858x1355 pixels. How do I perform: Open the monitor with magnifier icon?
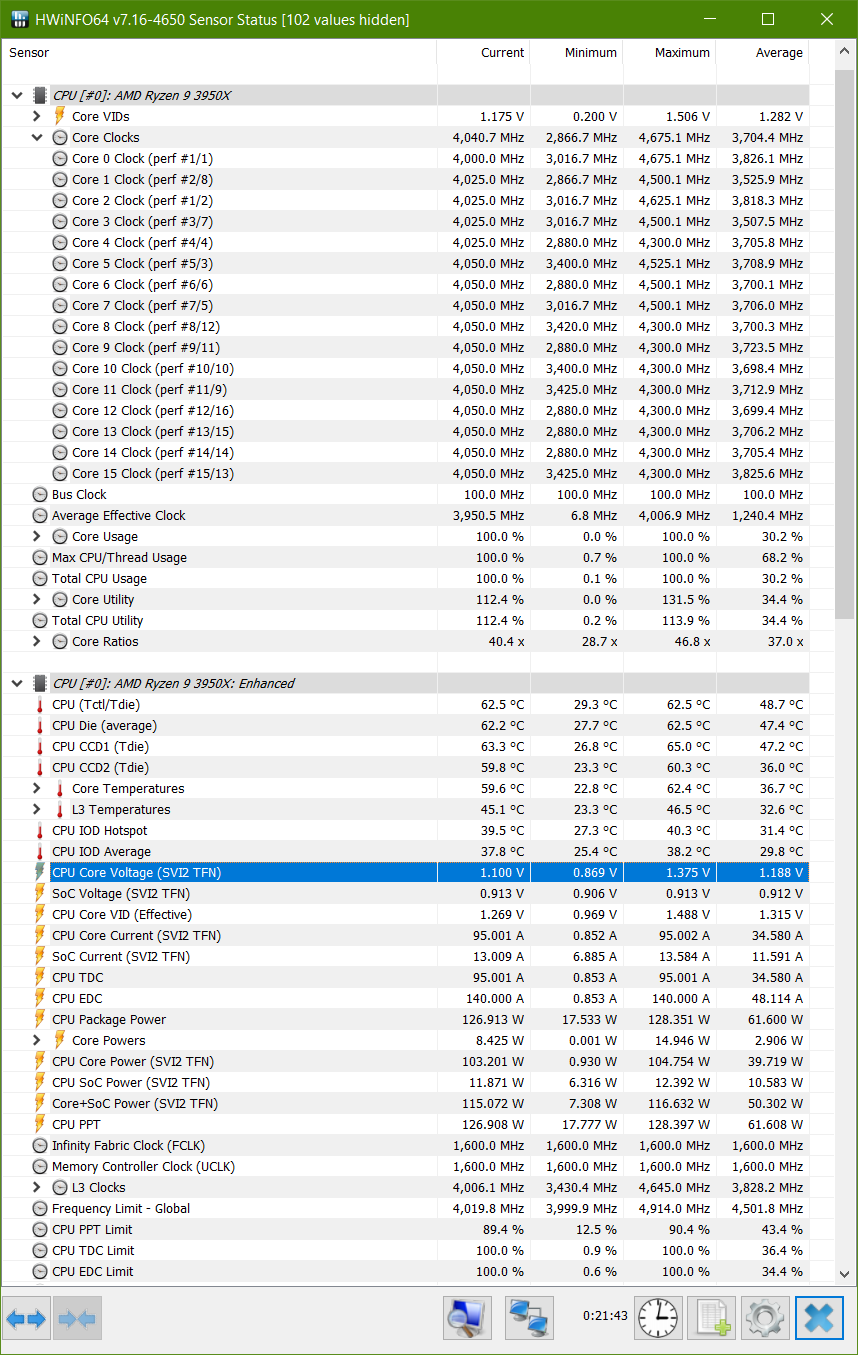467,1318
